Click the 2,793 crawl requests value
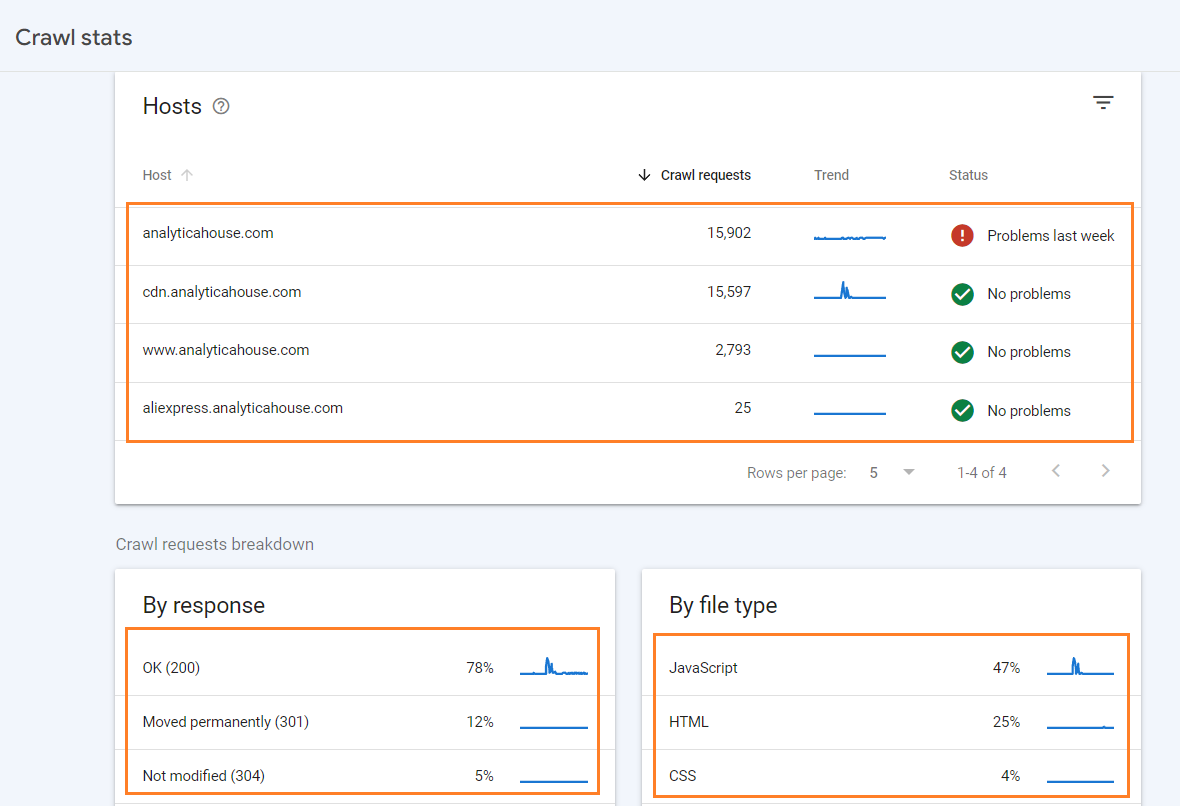1180x806 pixels. 733,349
